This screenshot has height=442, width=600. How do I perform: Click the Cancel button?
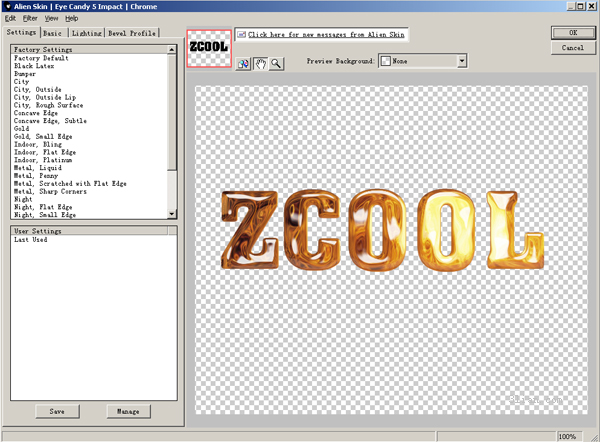pos(573,48)
